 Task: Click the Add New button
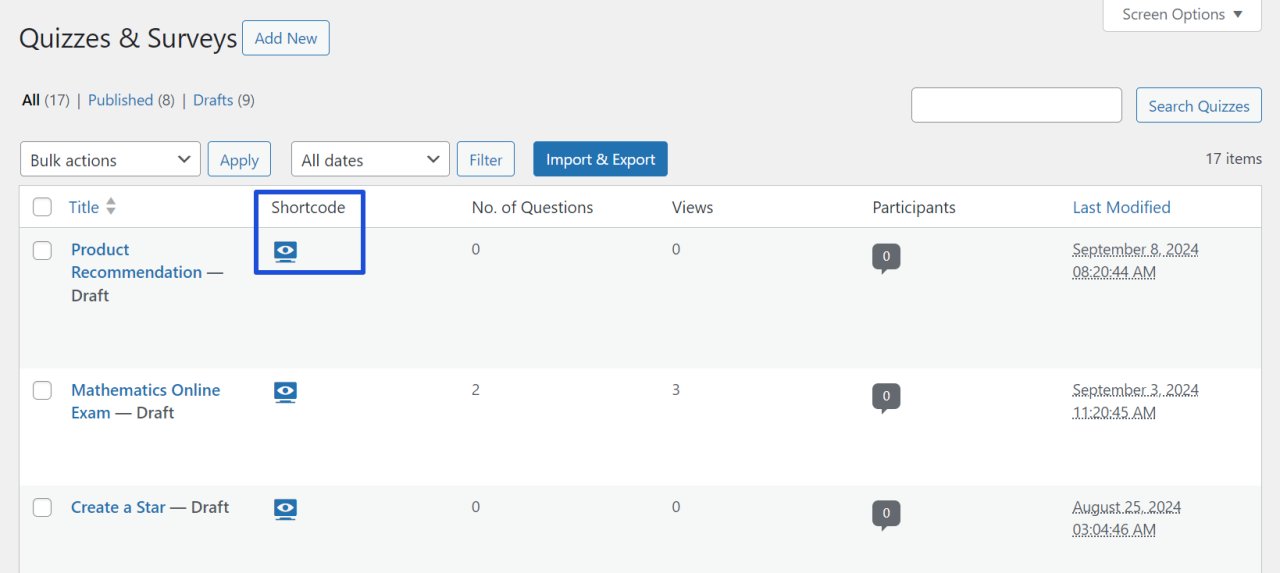(286, 38)
